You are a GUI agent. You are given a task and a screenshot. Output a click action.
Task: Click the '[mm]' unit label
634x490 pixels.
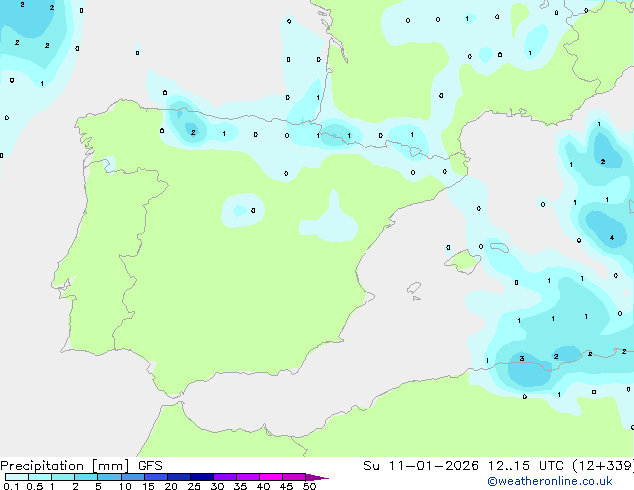click(111, 466)
